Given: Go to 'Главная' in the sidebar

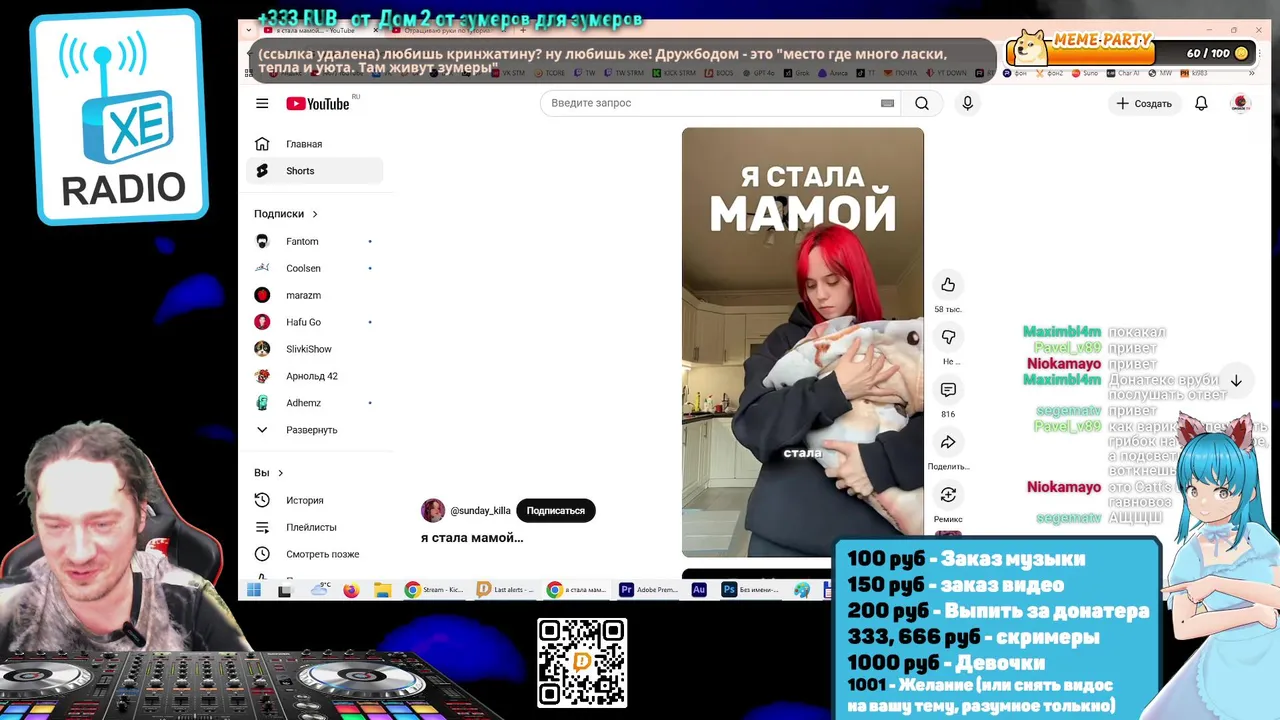Looking at the screenshot, I should tap(314, 144).
